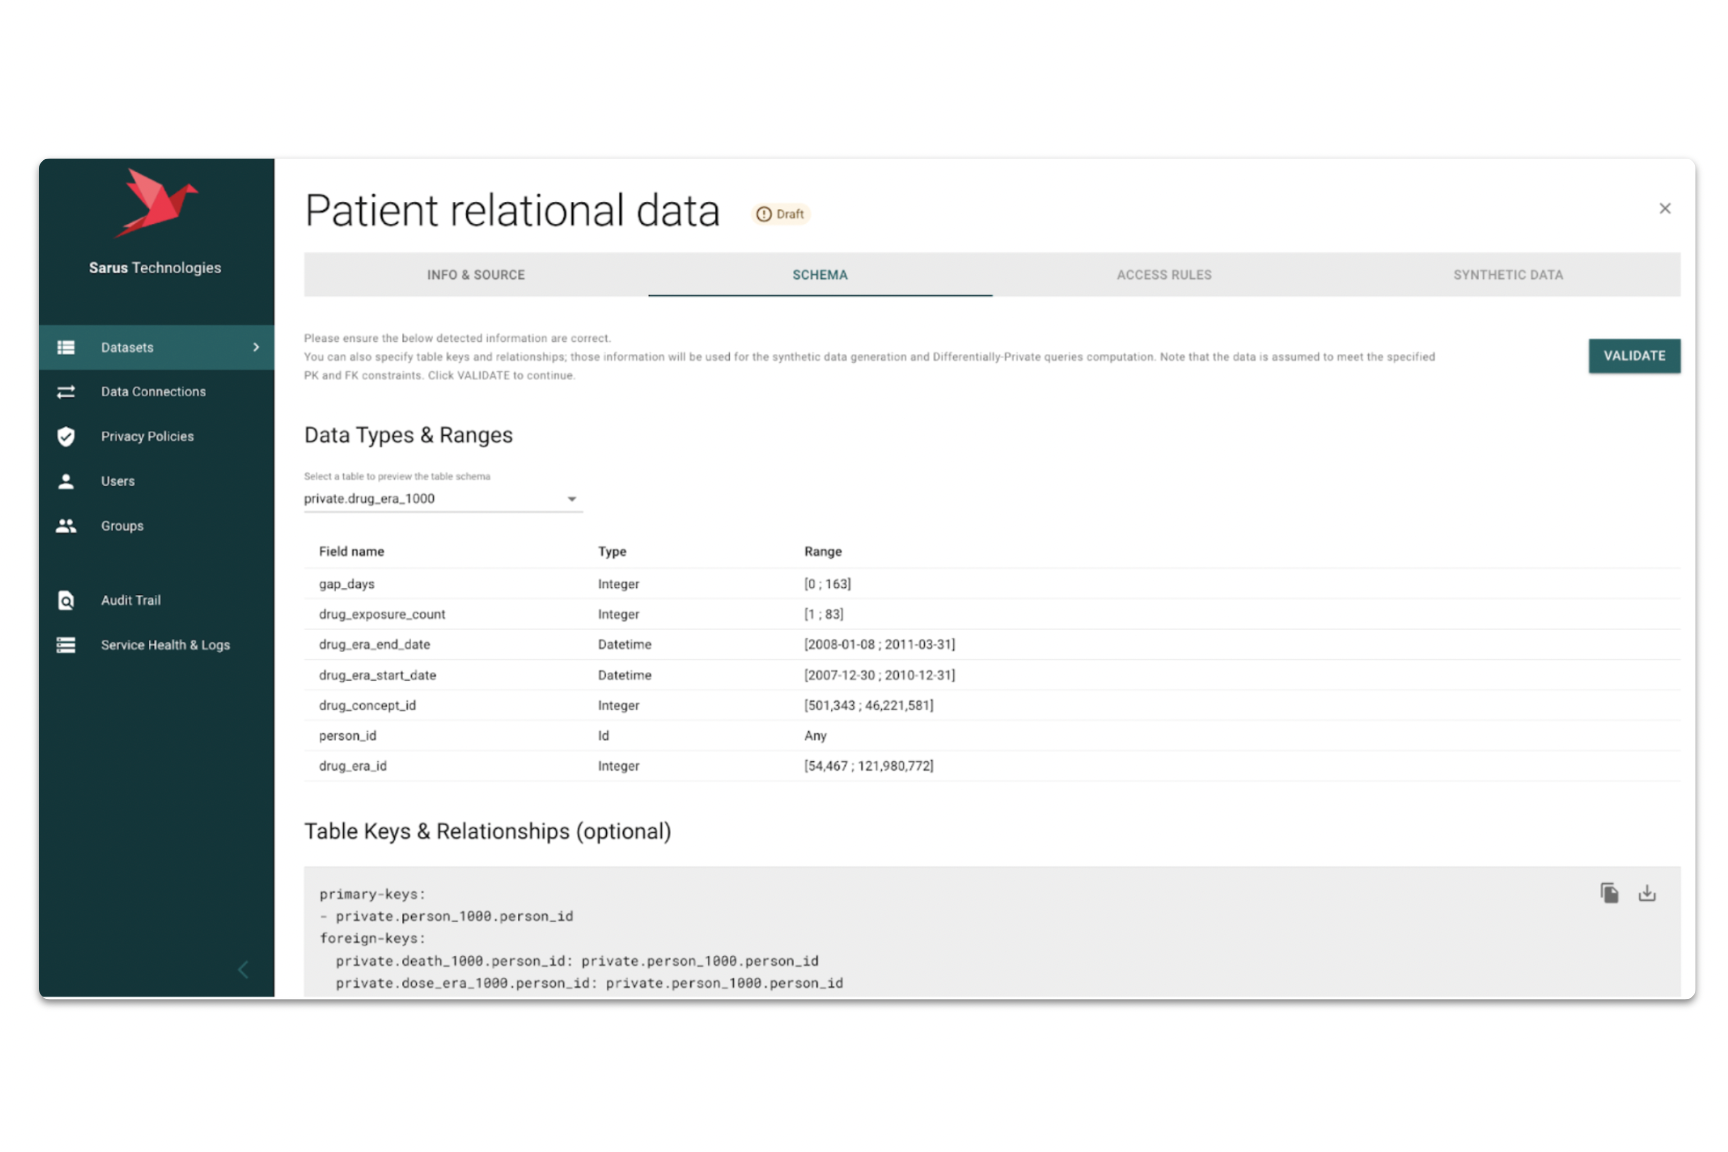Click the Datasets list icon in sidebar
The width and height of the screenshot is (1728, 1152).
(66, 347)
